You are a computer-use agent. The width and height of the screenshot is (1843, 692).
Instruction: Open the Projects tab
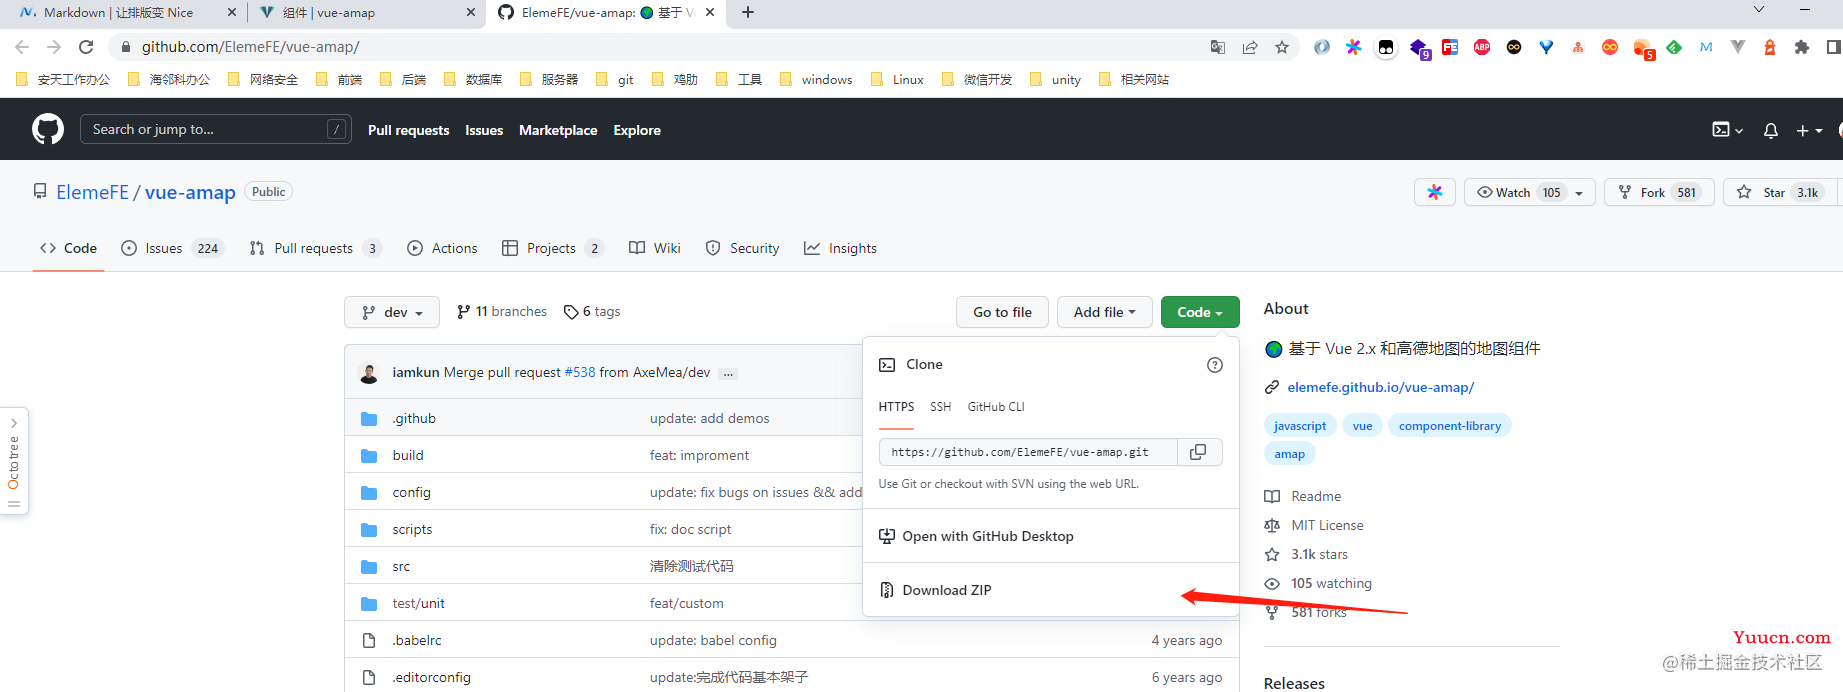(x=553, y=248)
